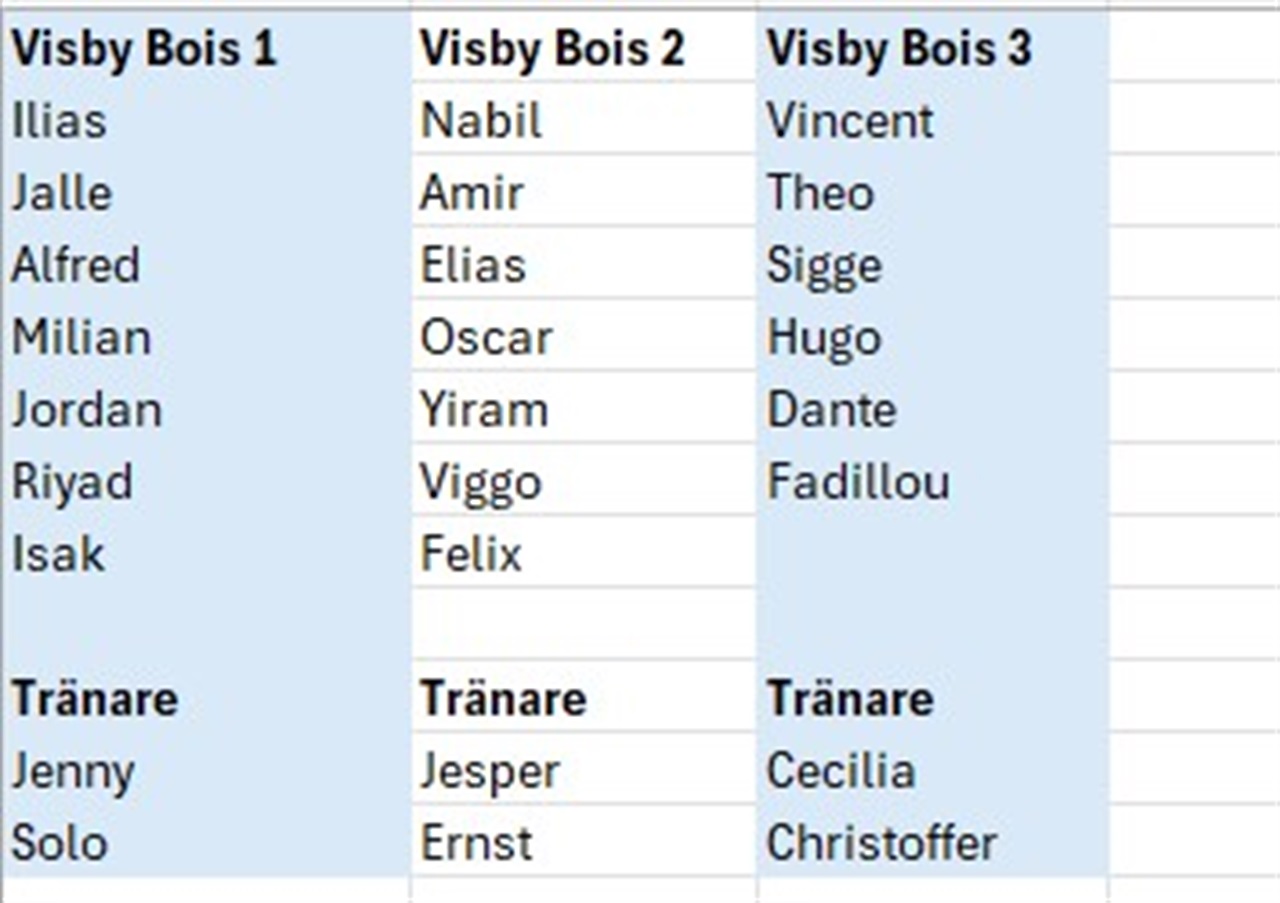Select the Visby Bois 3 header cell
Viewport: 1280px width, 903px height.
(932, 48)
